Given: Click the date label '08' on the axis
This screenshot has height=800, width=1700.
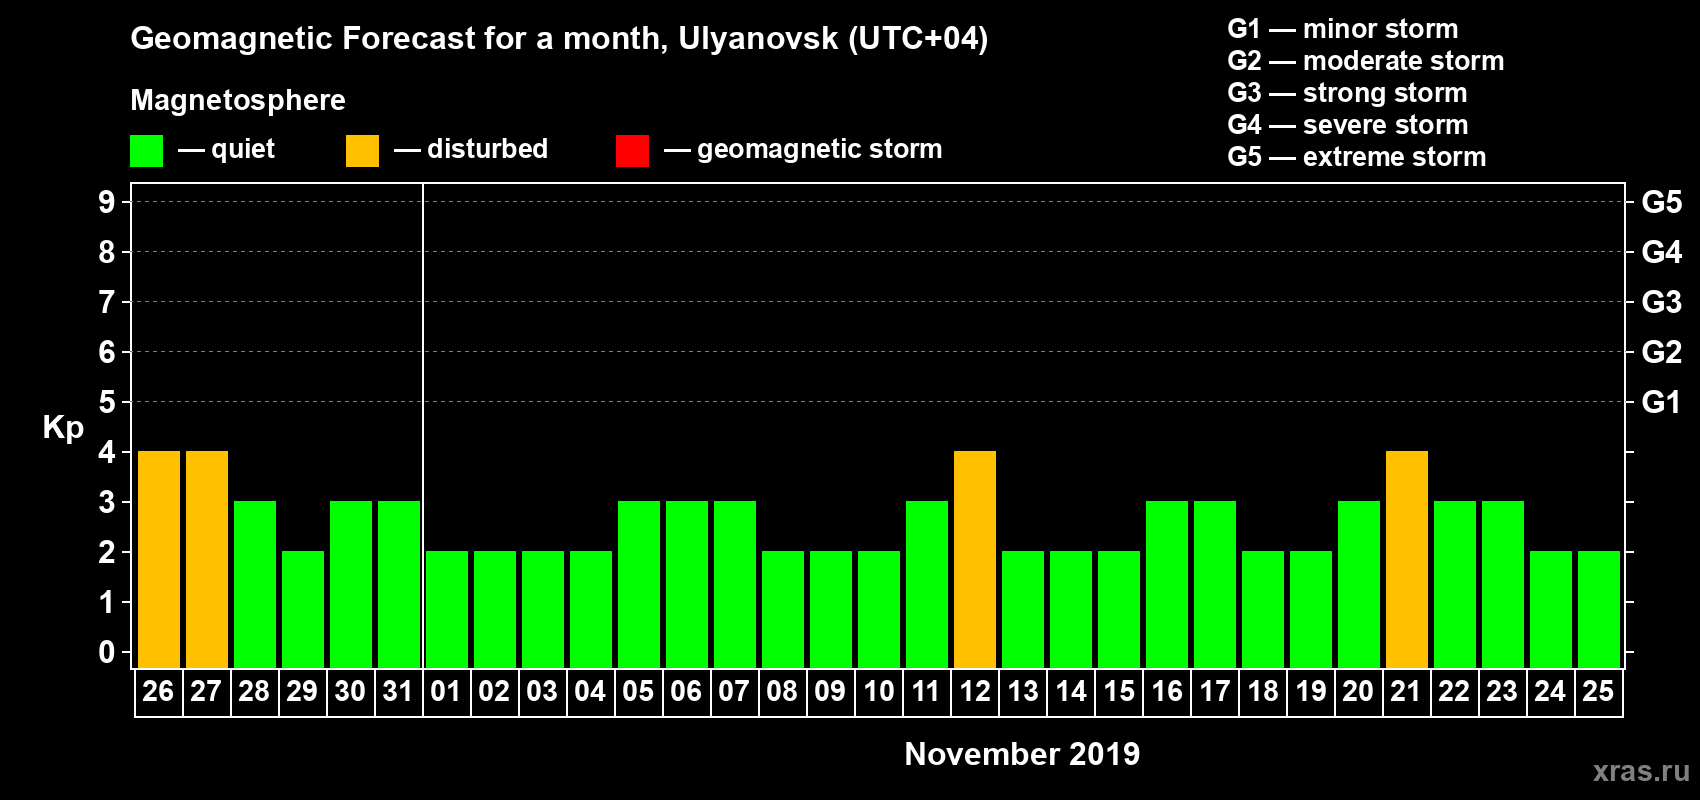Looking at the screenshot, I should 782,692.
